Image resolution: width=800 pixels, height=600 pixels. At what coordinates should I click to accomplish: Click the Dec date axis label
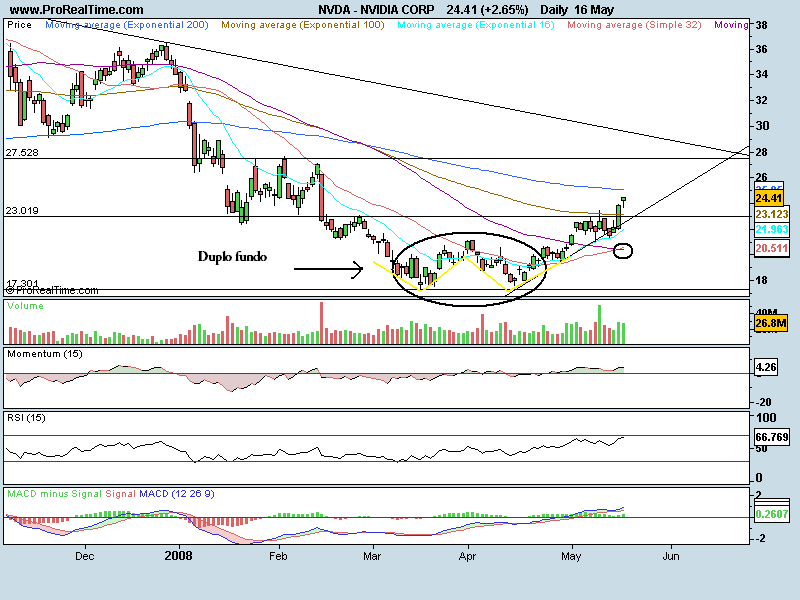[x=84, y=556]
